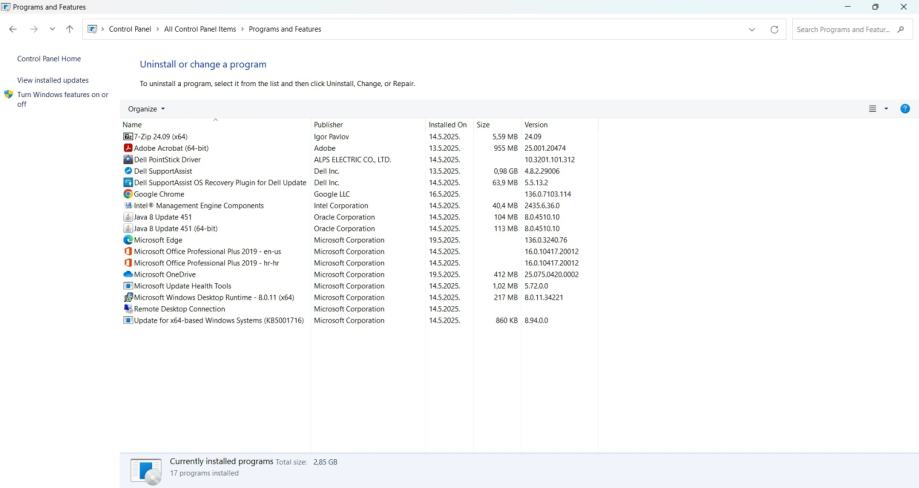
Task: Click the Adobe publisher cell
Action: tap(325, 148)
